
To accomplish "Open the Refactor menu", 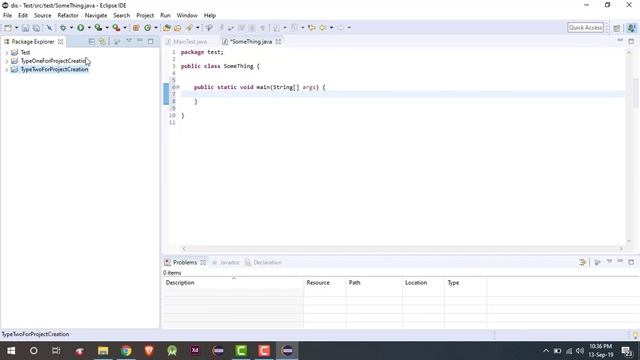I will [68, 15].
